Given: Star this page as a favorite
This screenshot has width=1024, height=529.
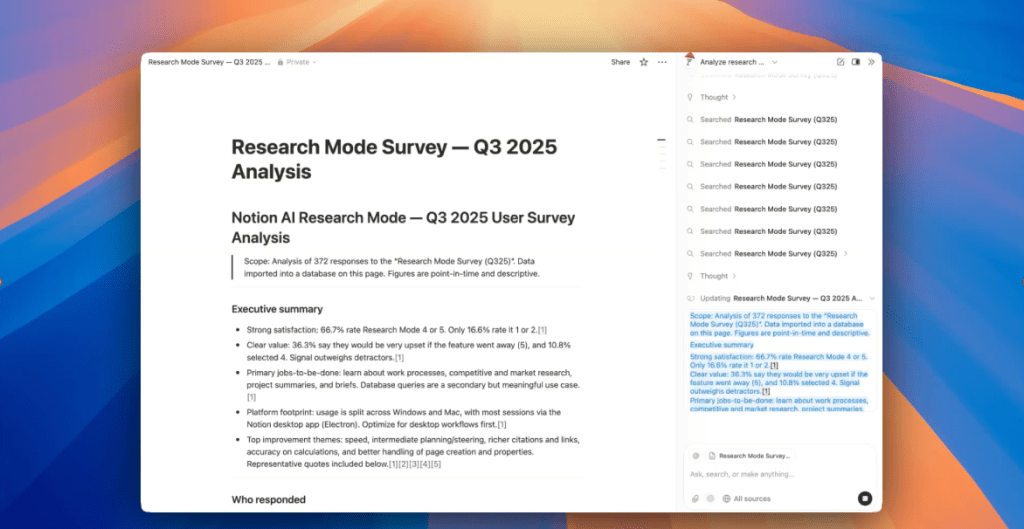Looking at the screenshot, I should [644, 62].
